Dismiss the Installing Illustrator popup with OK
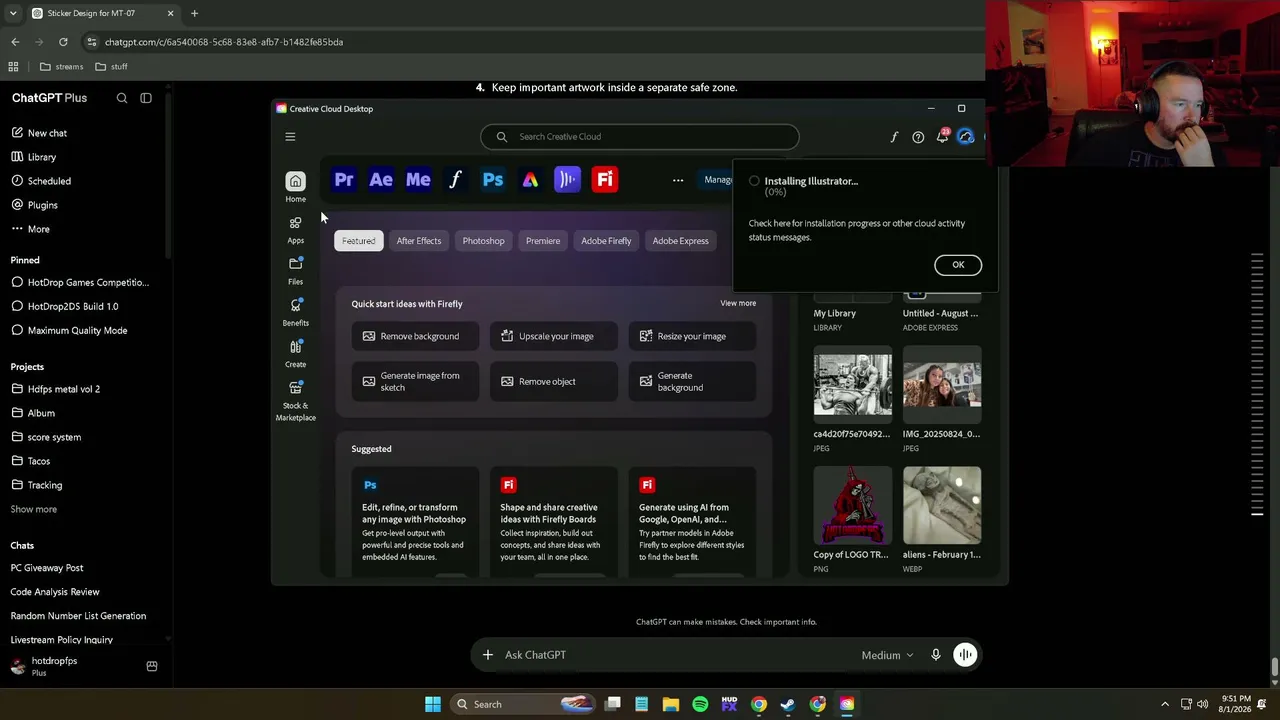 [x=958, y=265]
